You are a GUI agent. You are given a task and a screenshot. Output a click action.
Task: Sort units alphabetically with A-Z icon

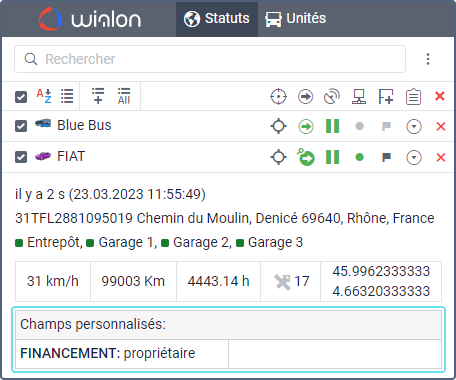[x=44, y=96]
